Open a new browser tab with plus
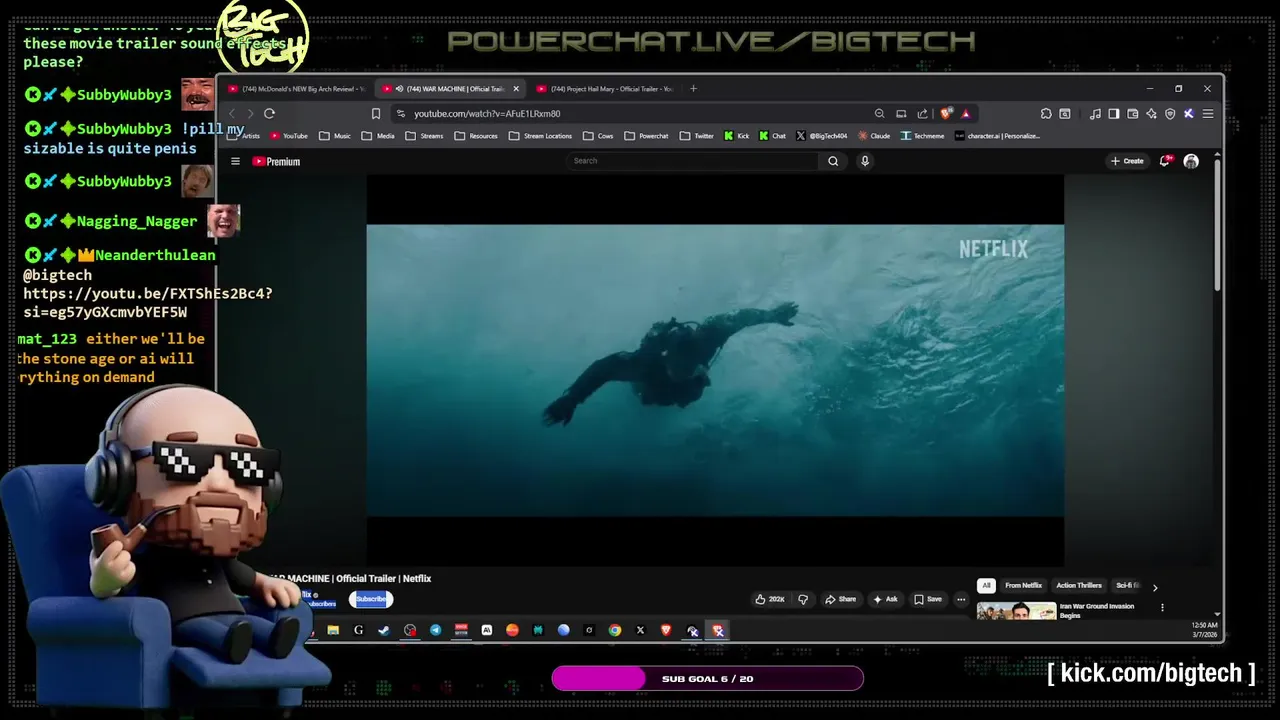This screenshot has height=720, width=1280. pos(693,89)
